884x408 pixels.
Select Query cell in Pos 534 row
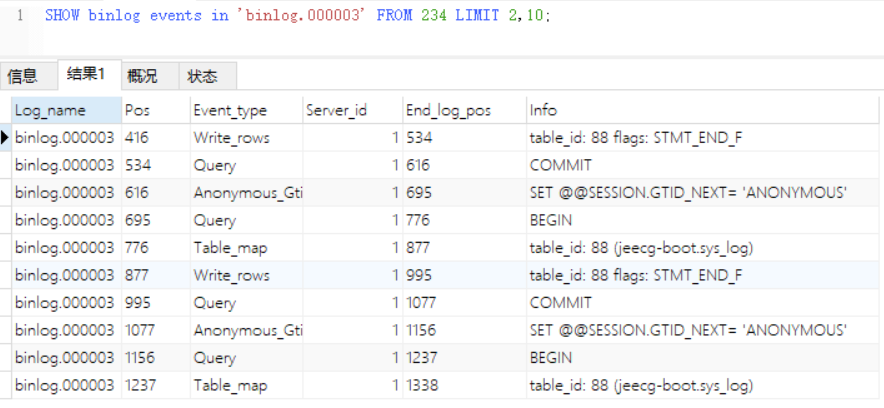tap(246, 165)
